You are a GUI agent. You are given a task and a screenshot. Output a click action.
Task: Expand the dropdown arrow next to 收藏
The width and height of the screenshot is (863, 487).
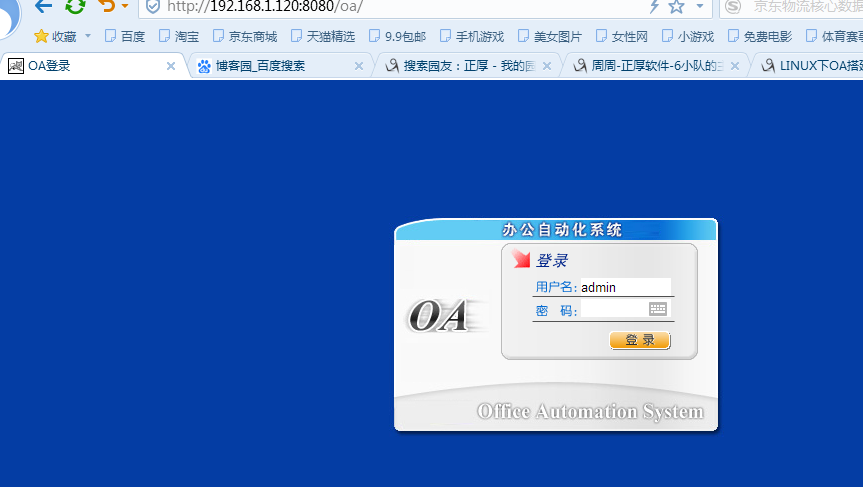88,36
